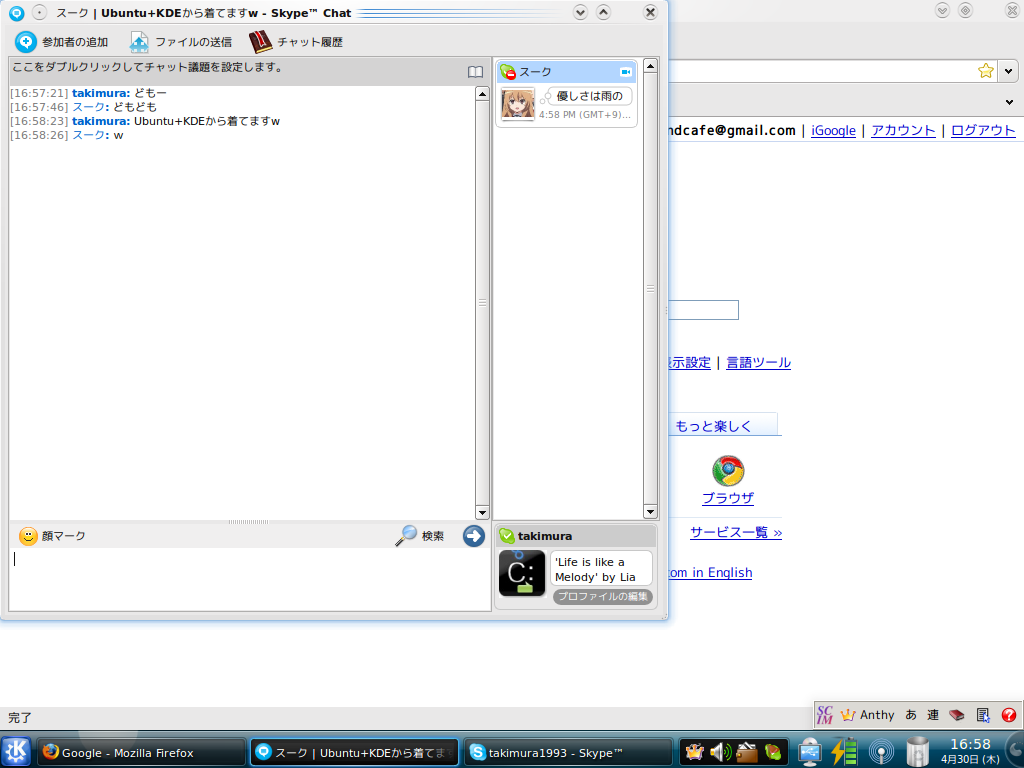Image resolution: width=1024 pixels, height=768 pixels.
Task: Click the send file icon
Action: [x=138, y=42]
